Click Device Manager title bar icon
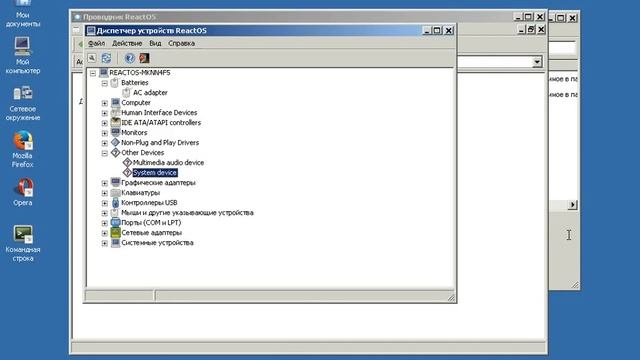This screenshot has width=640, height=360. click(91, 31)
